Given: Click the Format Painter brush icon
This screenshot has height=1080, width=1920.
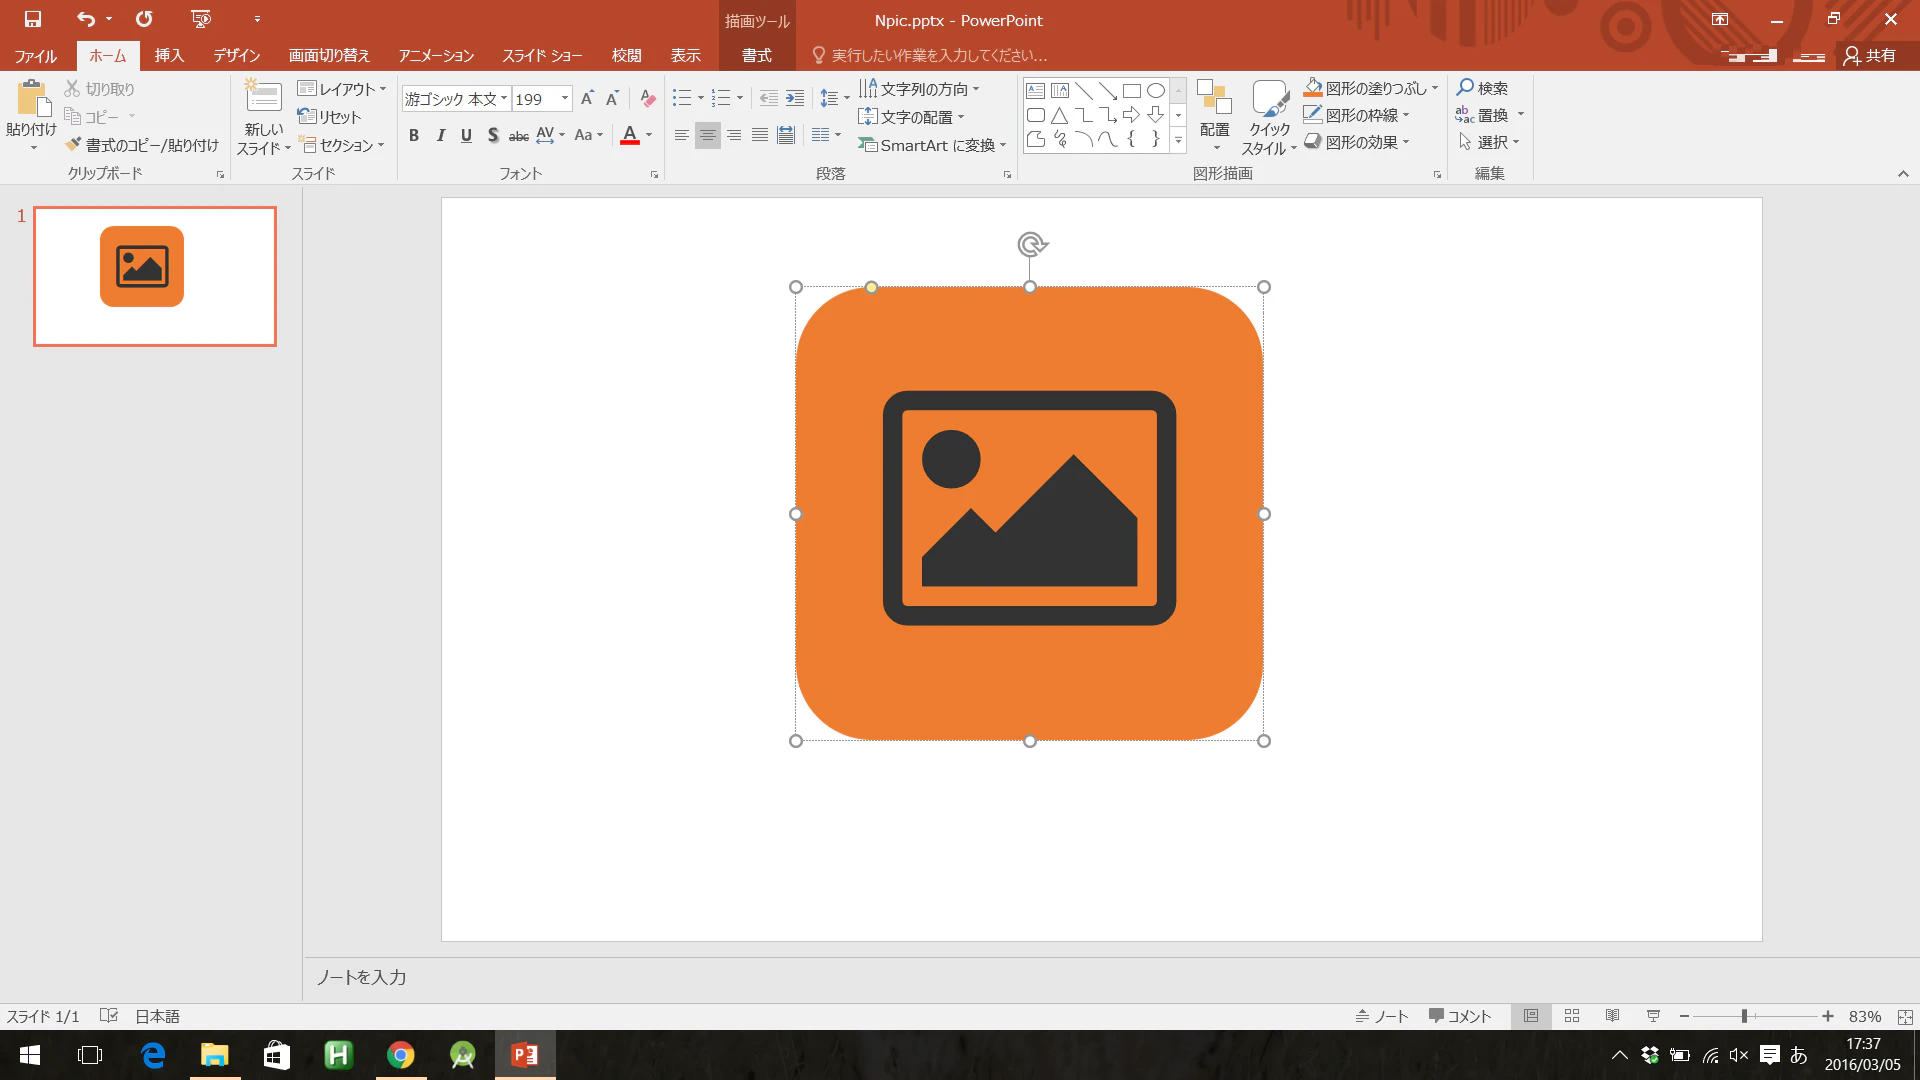Looking at the screenshot, I should [x=73, y=145].
